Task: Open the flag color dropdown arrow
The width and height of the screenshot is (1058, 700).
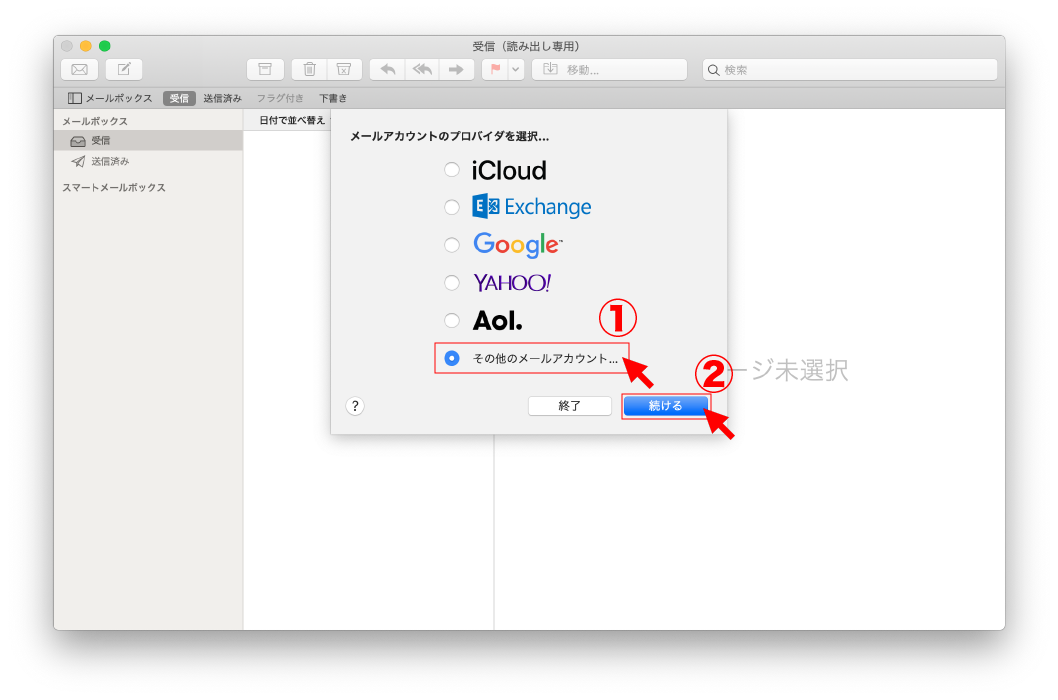Action: point(516,69)
